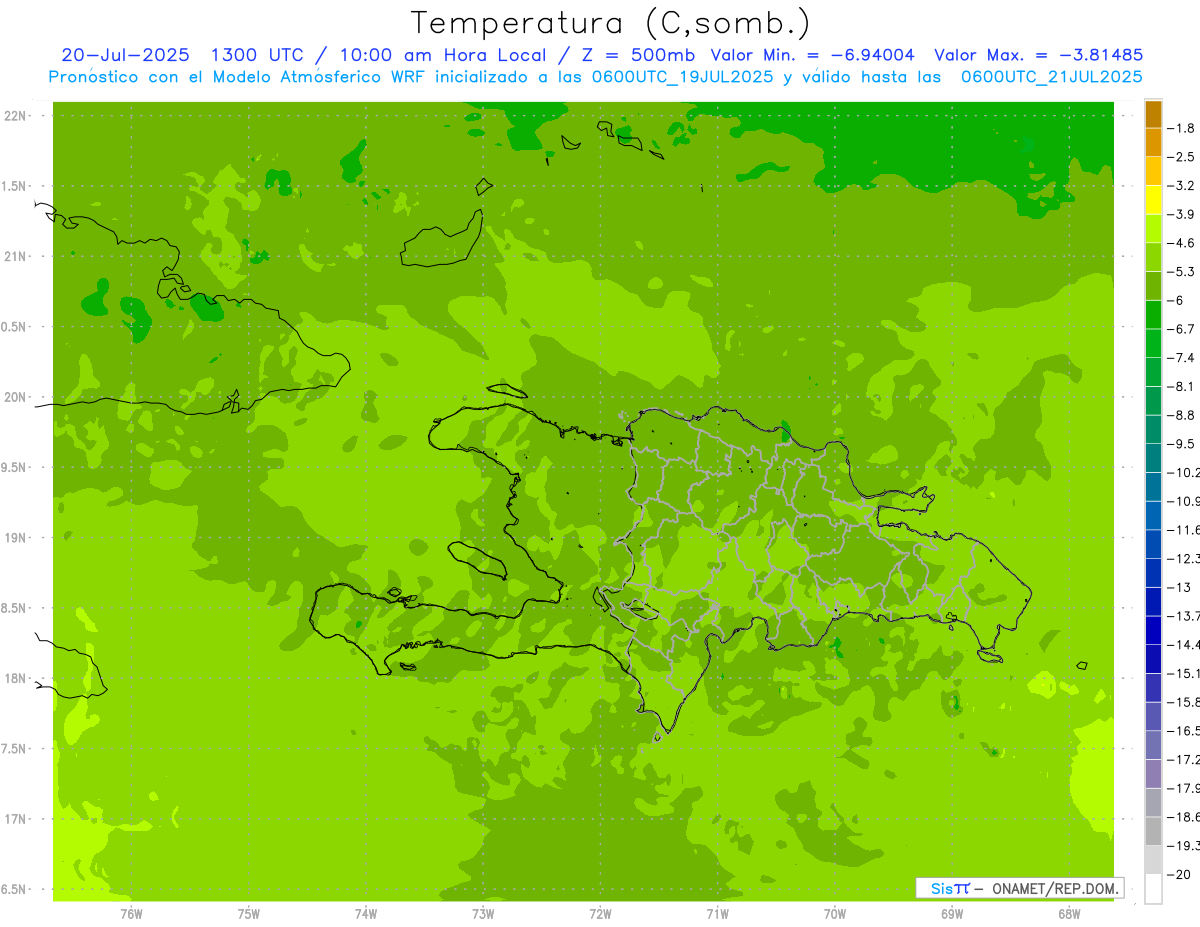This screenshot has width=1200, height=927.
Task: Click the '-1.8' color scale label
Action: click(x=1183, y=128)
